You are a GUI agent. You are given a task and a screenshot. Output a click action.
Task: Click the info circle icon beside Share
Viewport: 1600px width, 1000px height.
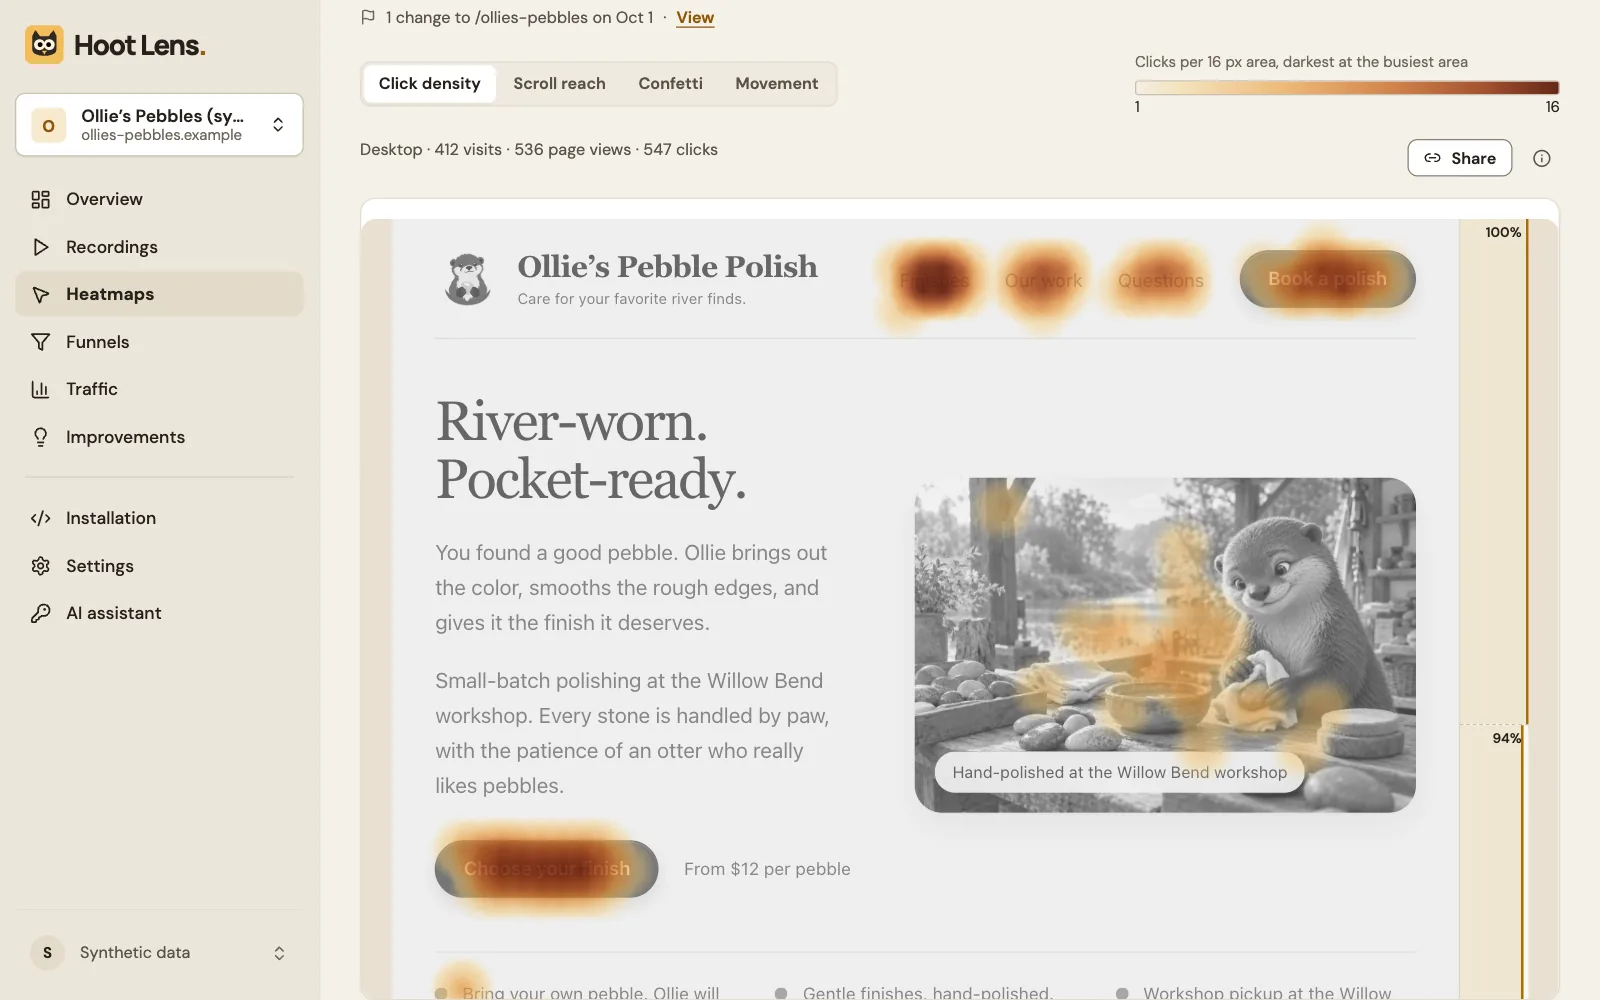point(1542,158)
